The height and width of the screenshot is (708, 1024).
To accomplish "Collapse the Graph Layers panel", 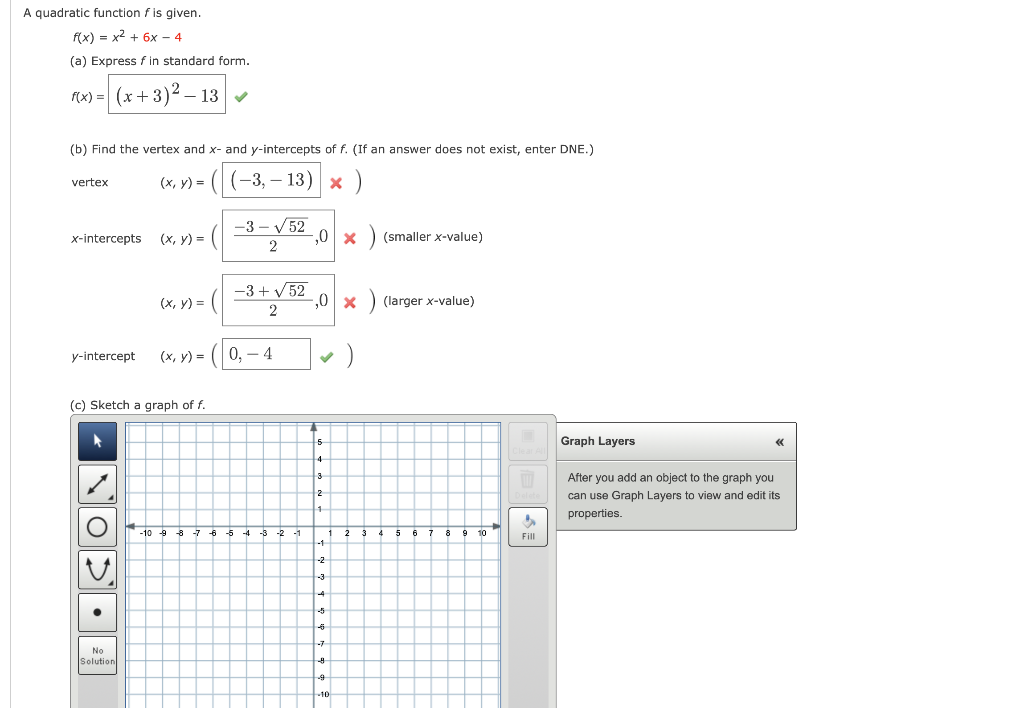I will pyautogui.click(x=779, y=441).
